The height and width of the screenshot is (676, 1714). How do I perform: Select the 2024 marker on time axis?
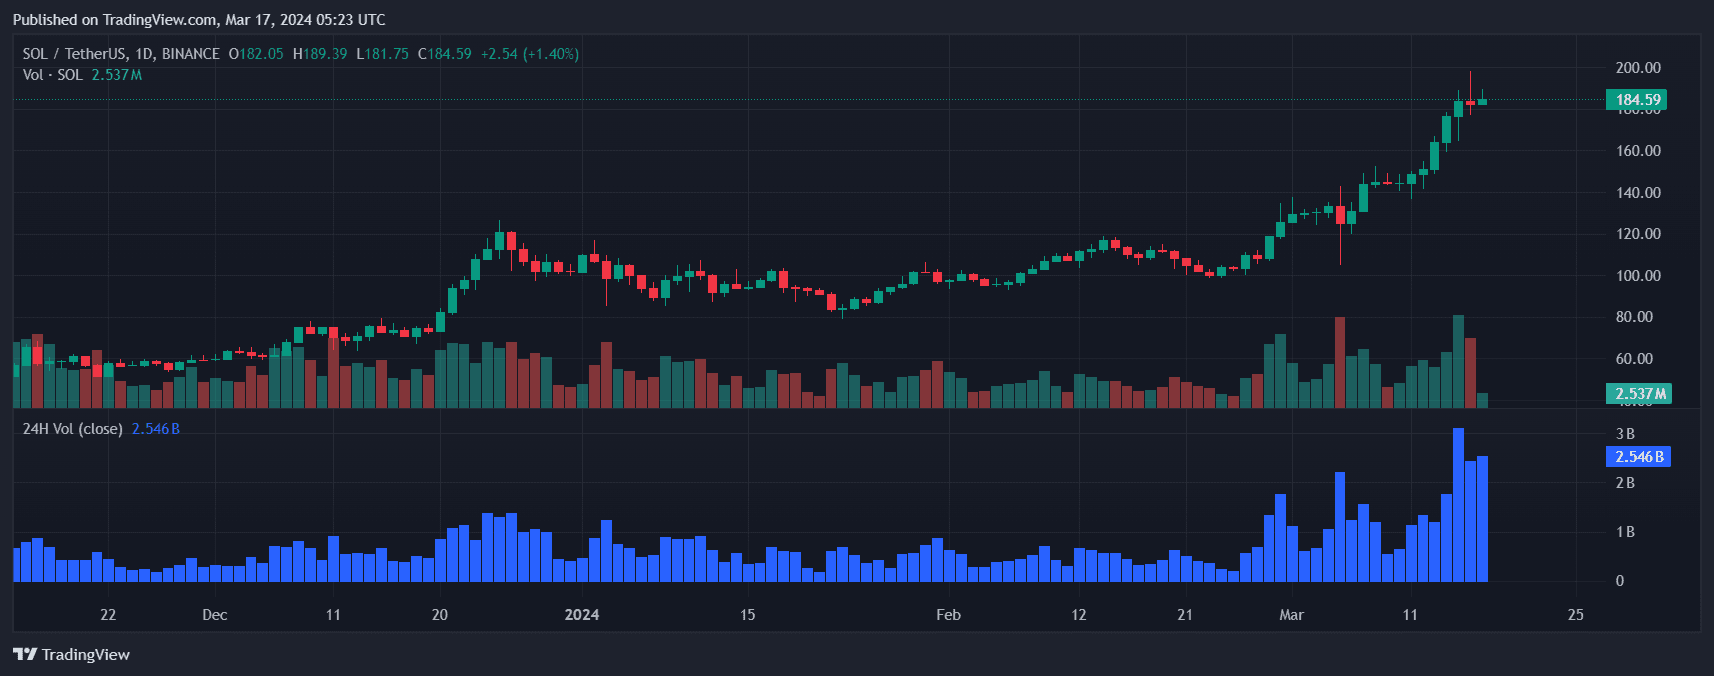pos(581,615)
